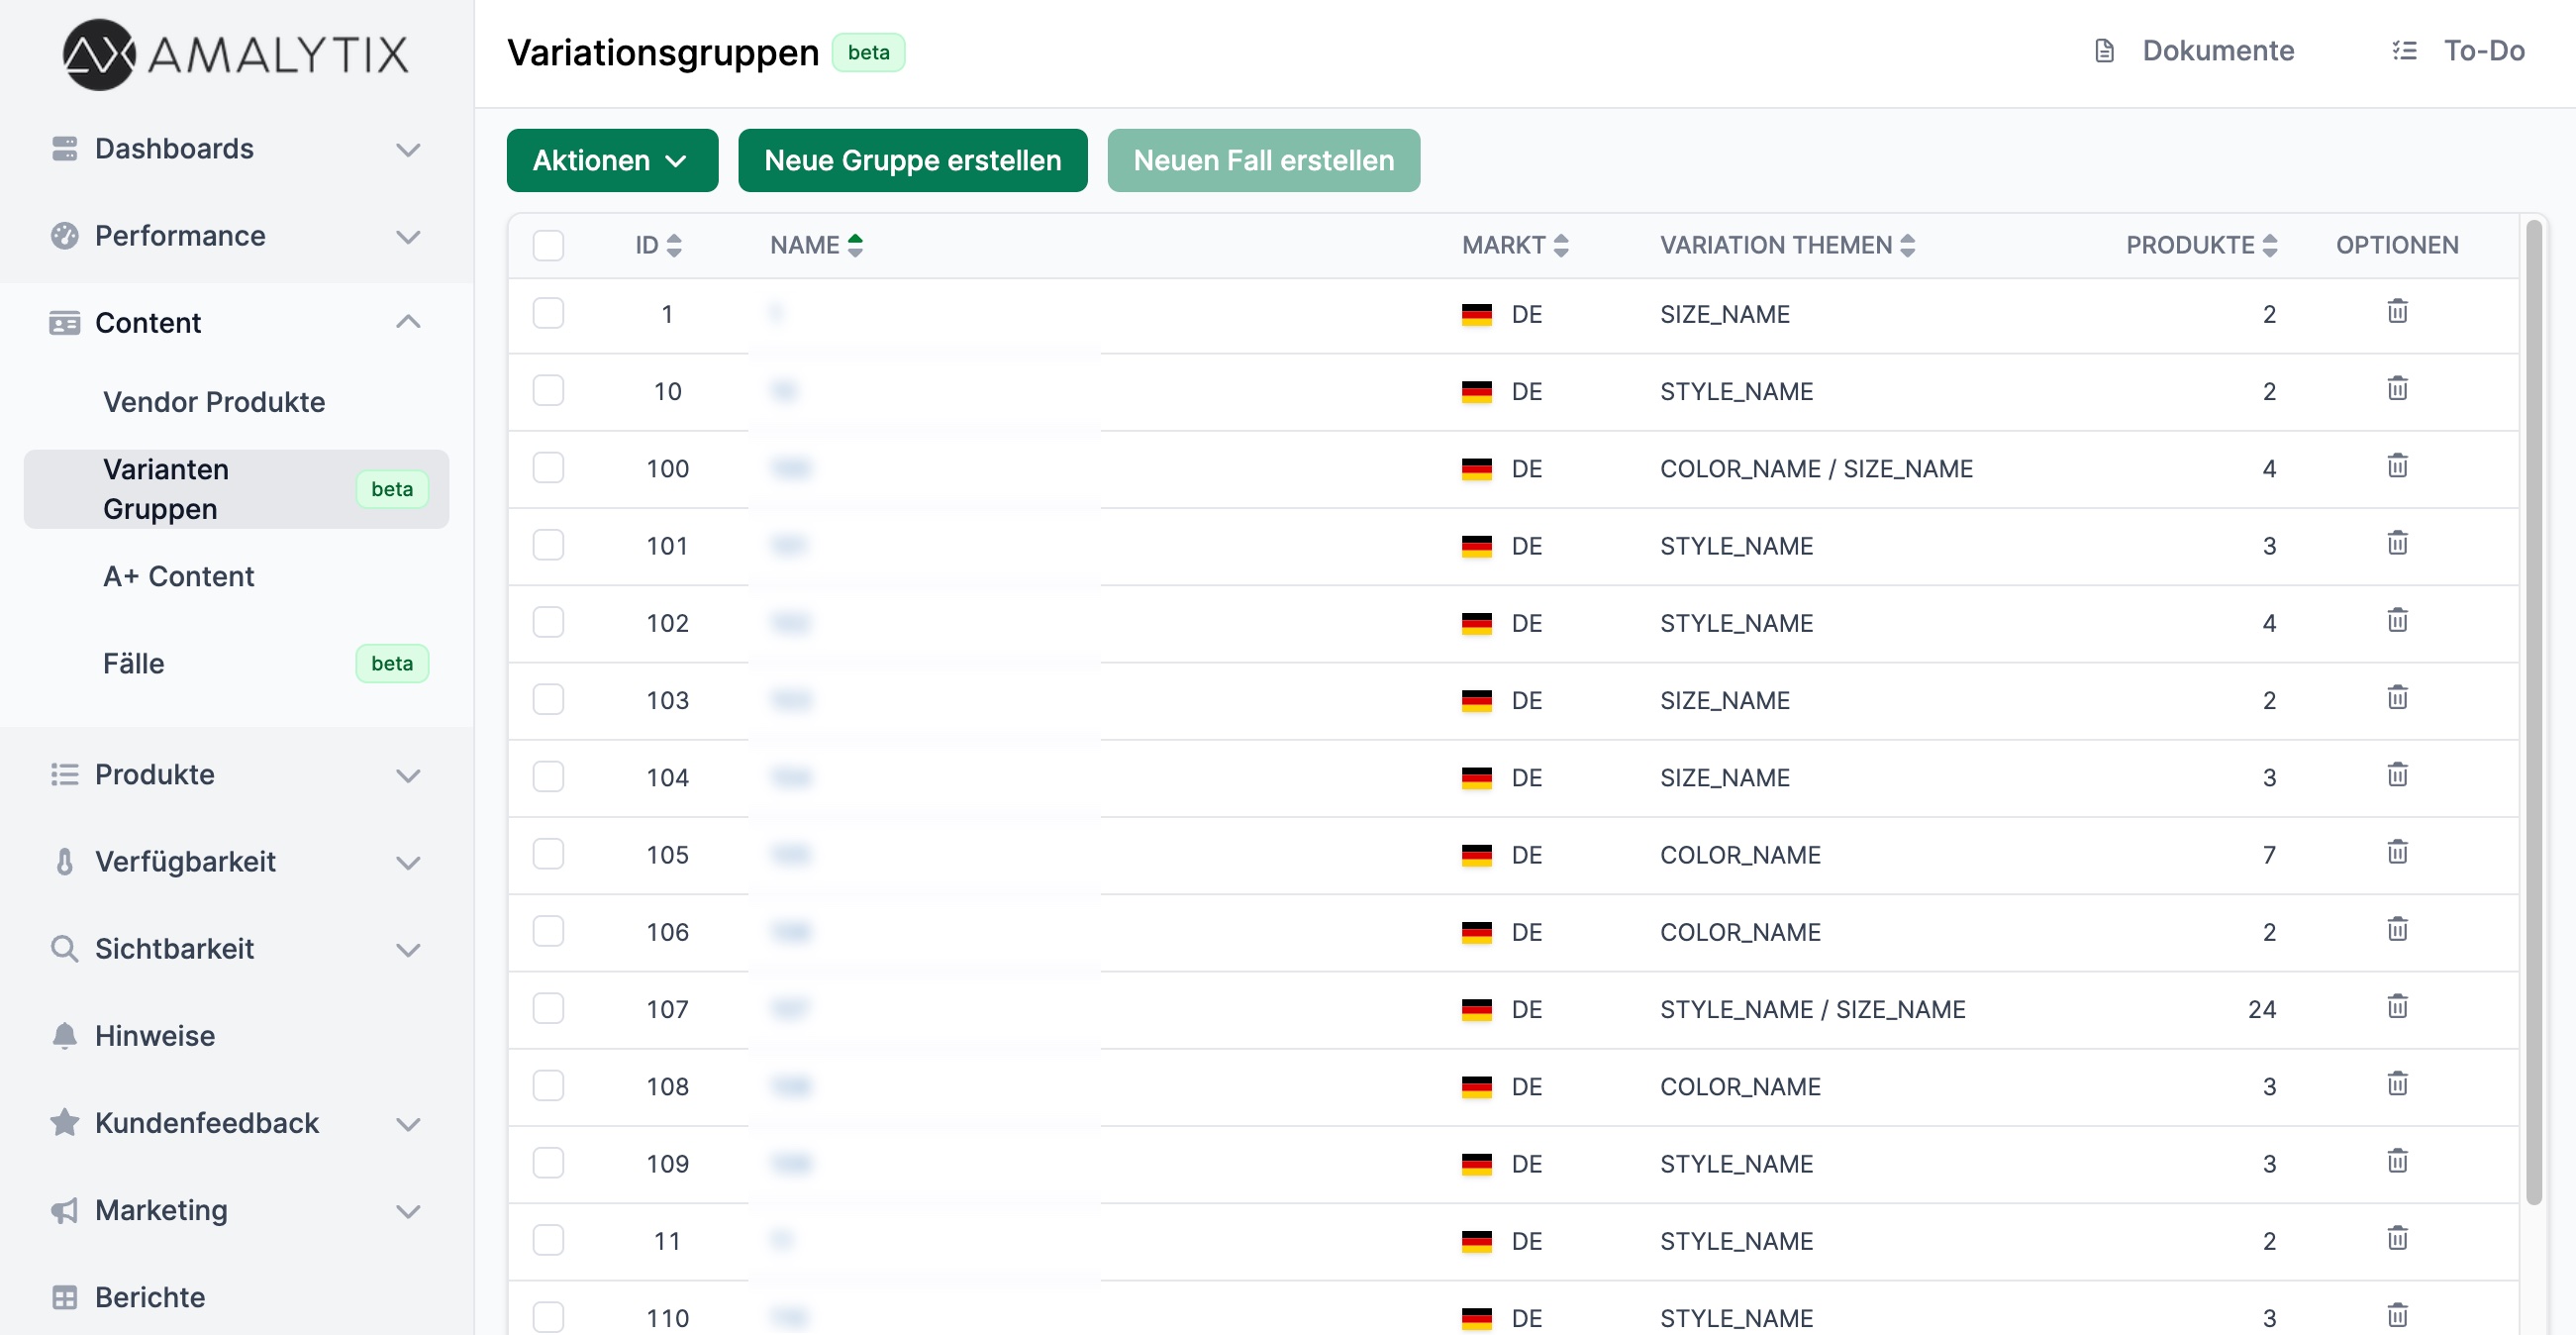The image size is (2576, 1335).
Task: Select the Dashboards icon in sidebar
Action: (63, 148)
